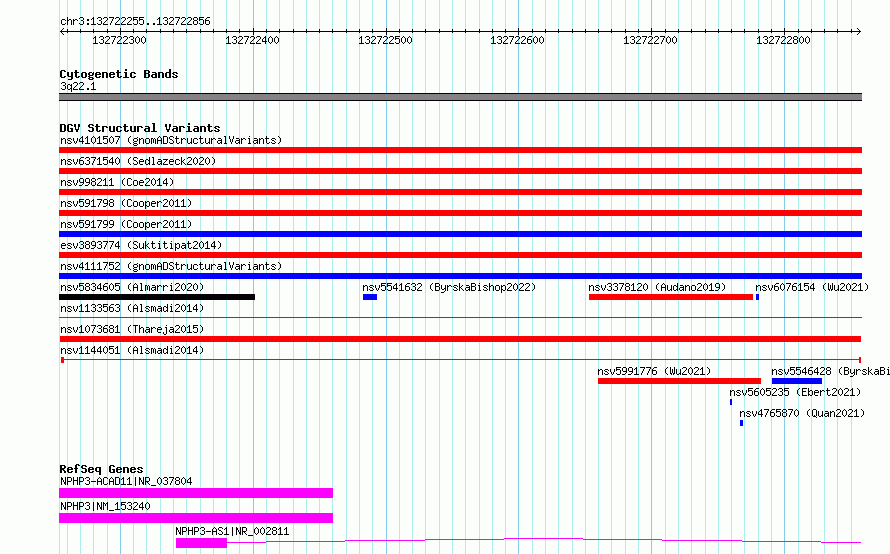This screenshot has width=890, height=554.
Task: Select the nsv1144051 (Alsmadi2014) label
Action: click(x=132, y=350)
